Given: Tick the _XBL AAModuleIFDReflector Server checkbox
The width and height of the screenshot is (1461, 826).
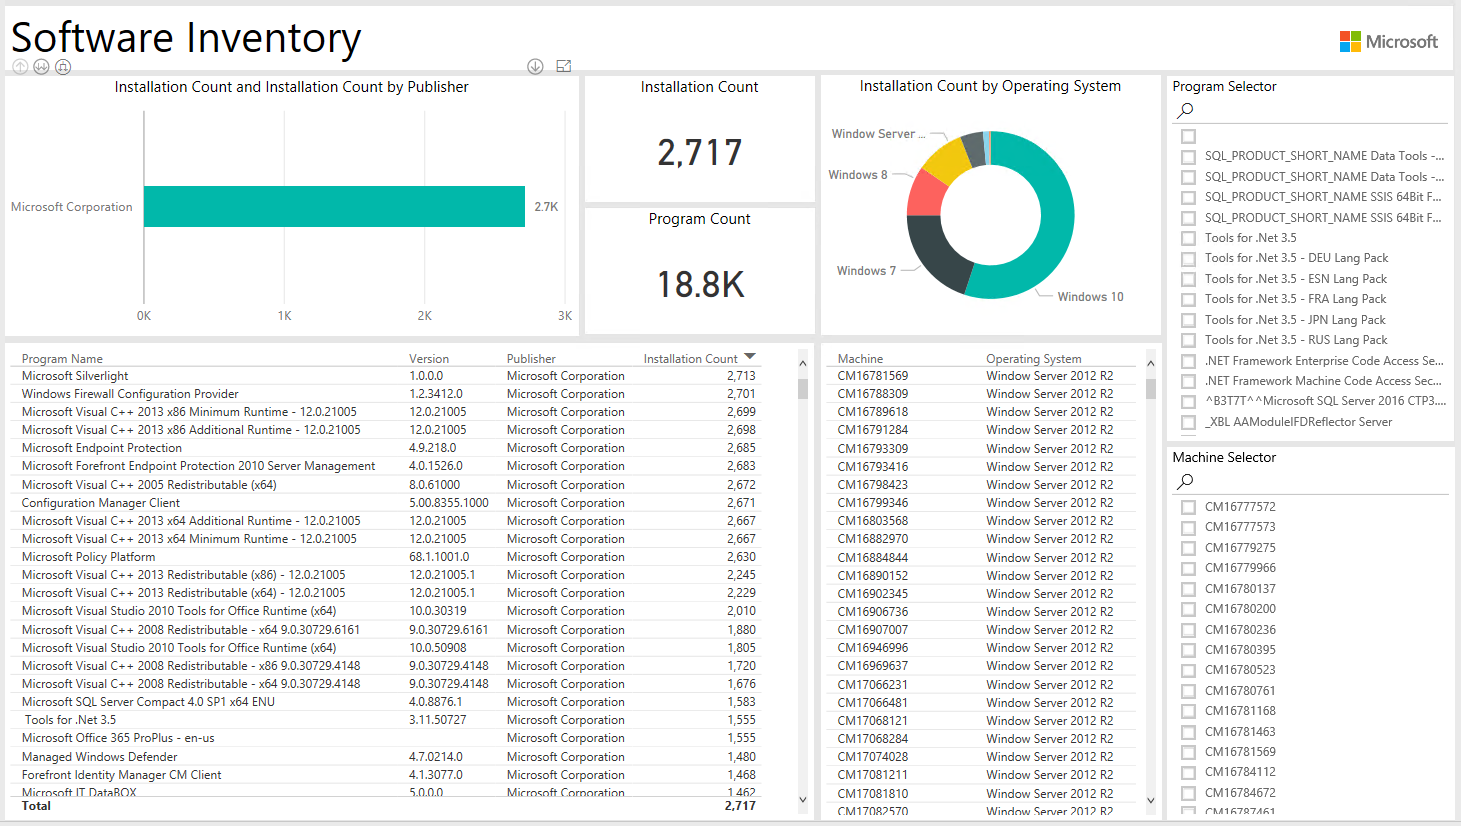Looking at the screenshot, I should coord(1188,422).
